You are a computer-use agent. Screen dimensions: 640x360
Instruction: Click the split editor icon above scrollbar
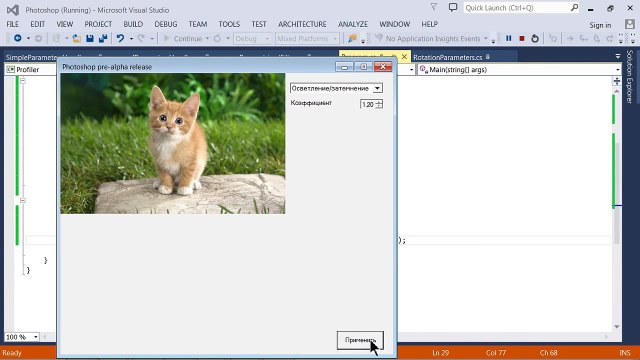(x=617, y=81)
